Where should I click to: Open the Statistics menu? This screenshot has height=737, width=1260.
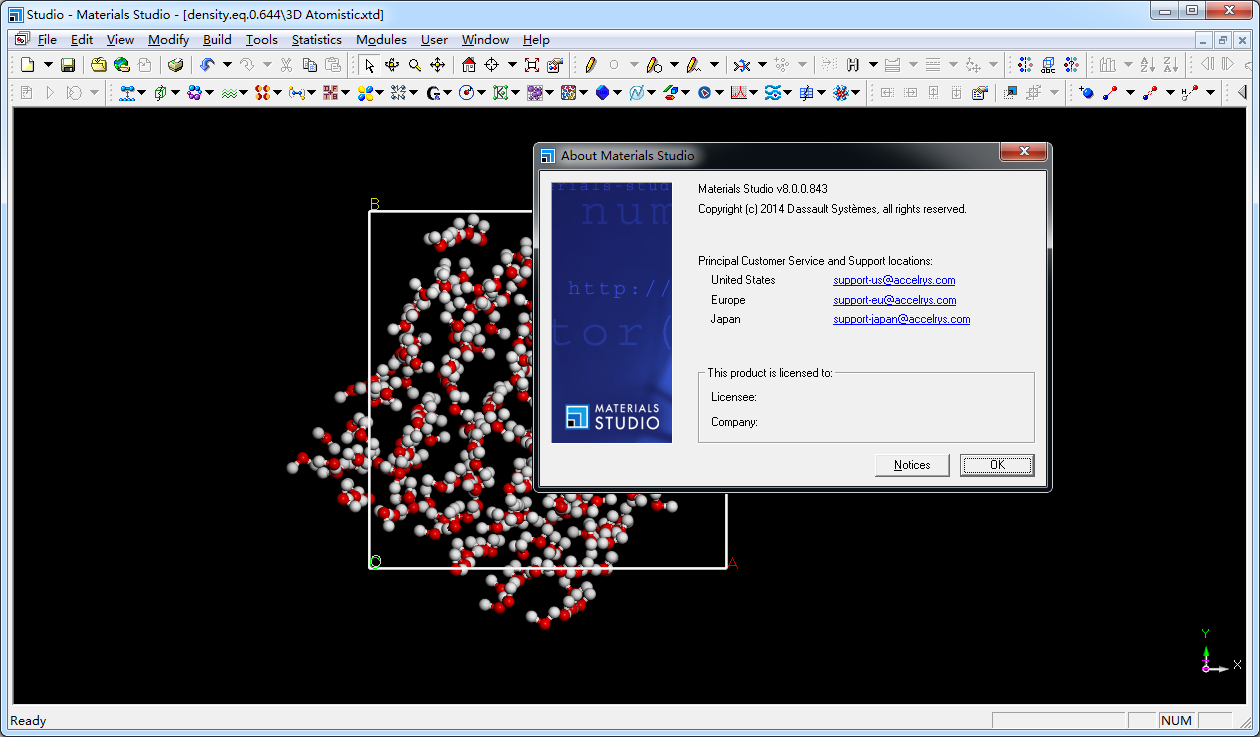click(317, 40)
